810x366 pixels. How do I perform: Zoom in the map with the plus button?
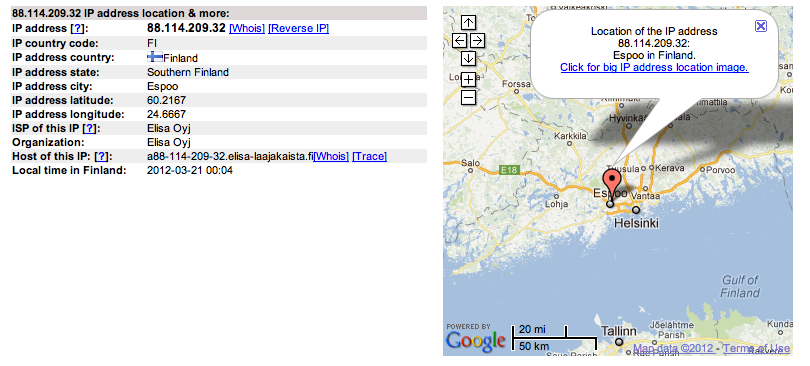click(468, 79)
